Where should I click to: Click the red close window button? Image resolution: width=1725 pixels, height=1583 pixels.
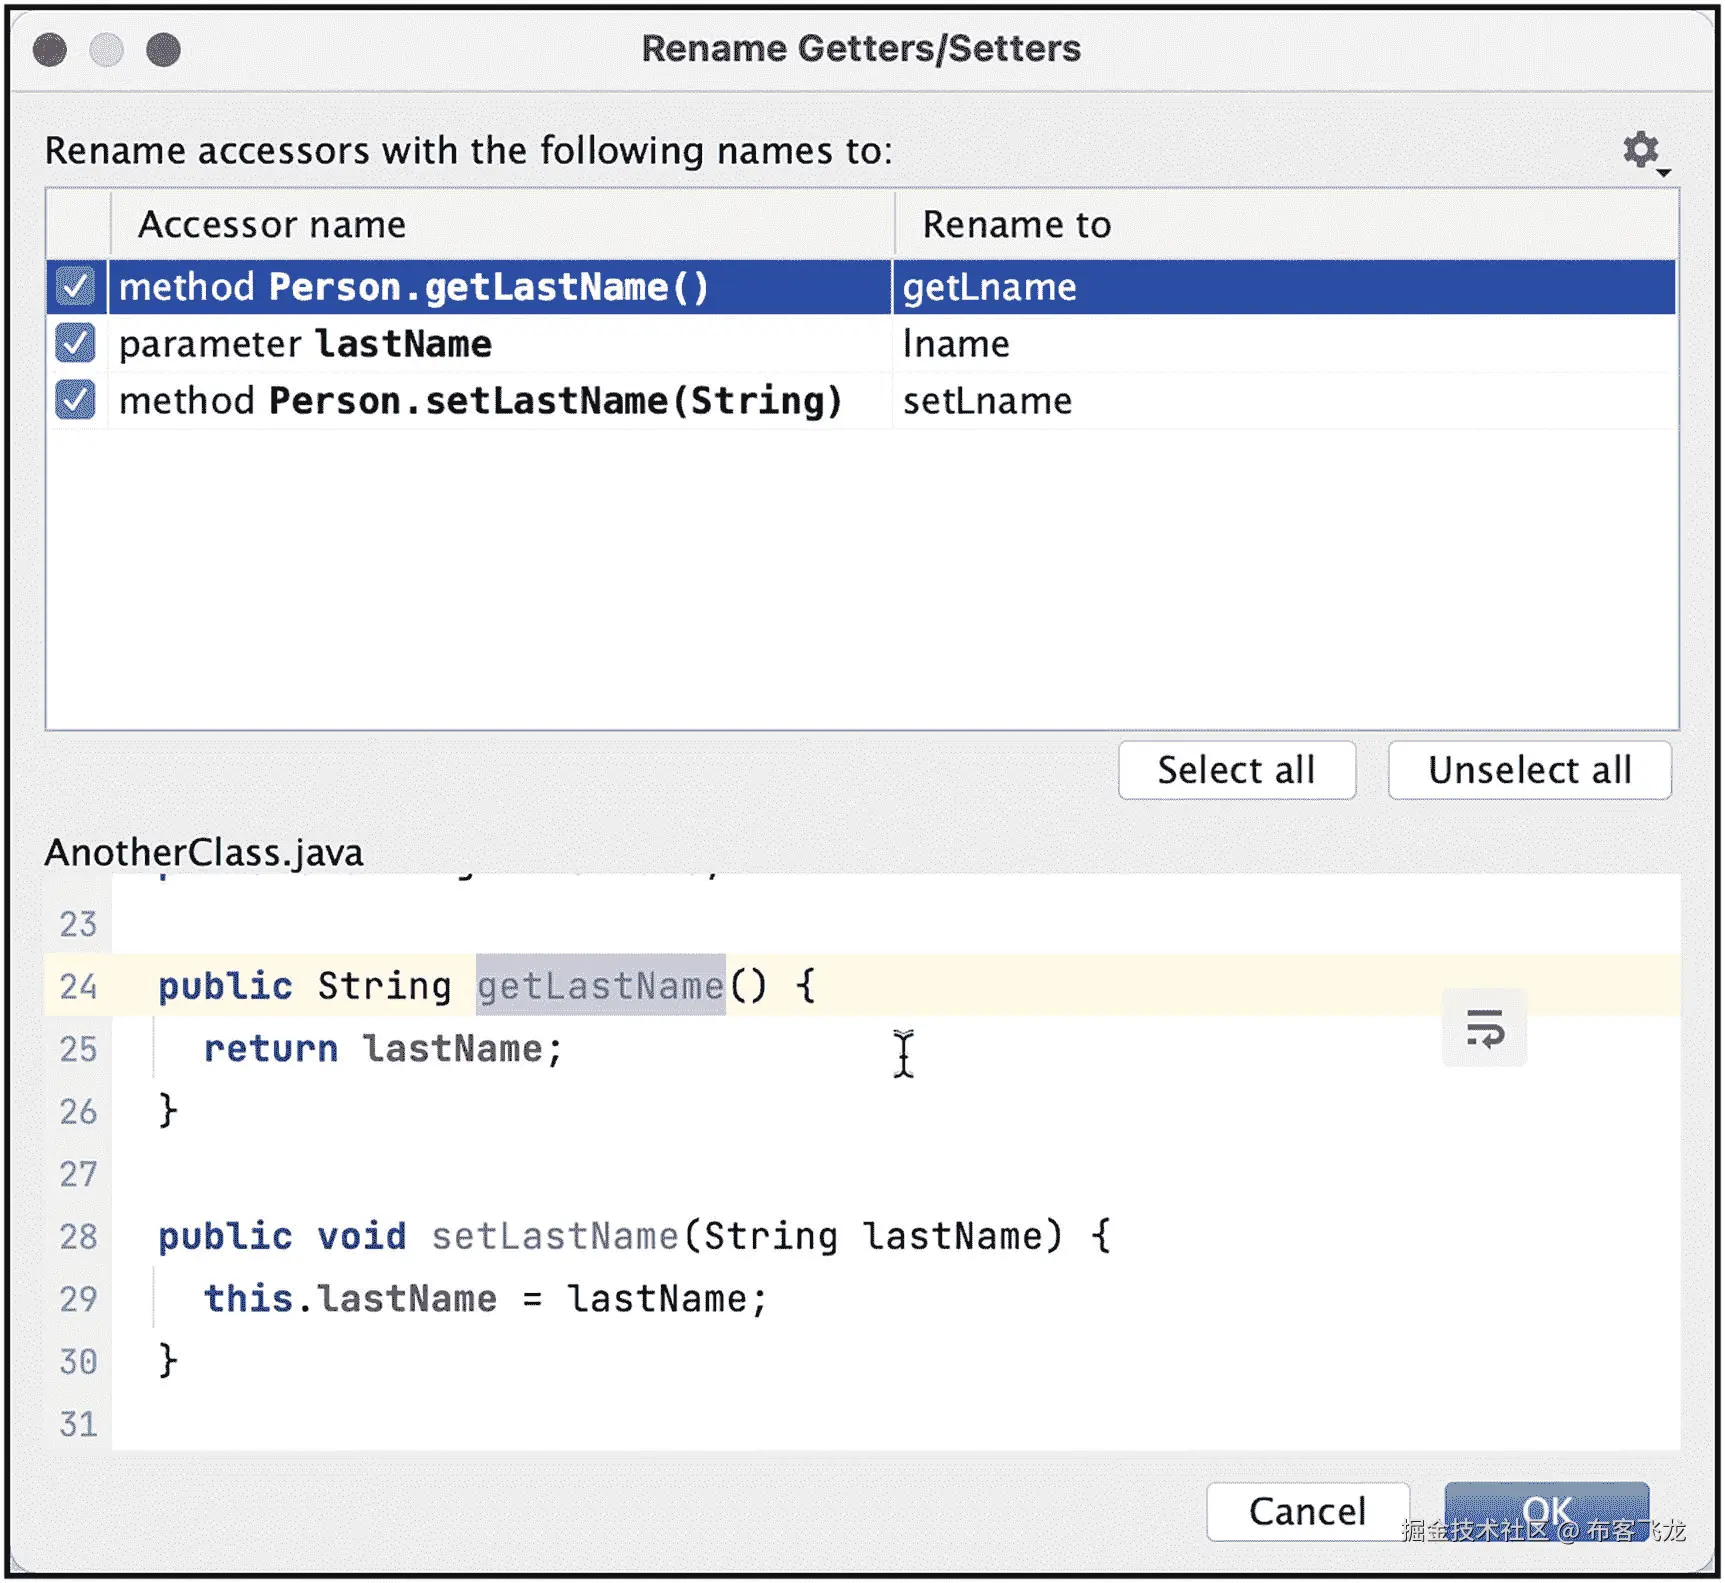(50, 49)
